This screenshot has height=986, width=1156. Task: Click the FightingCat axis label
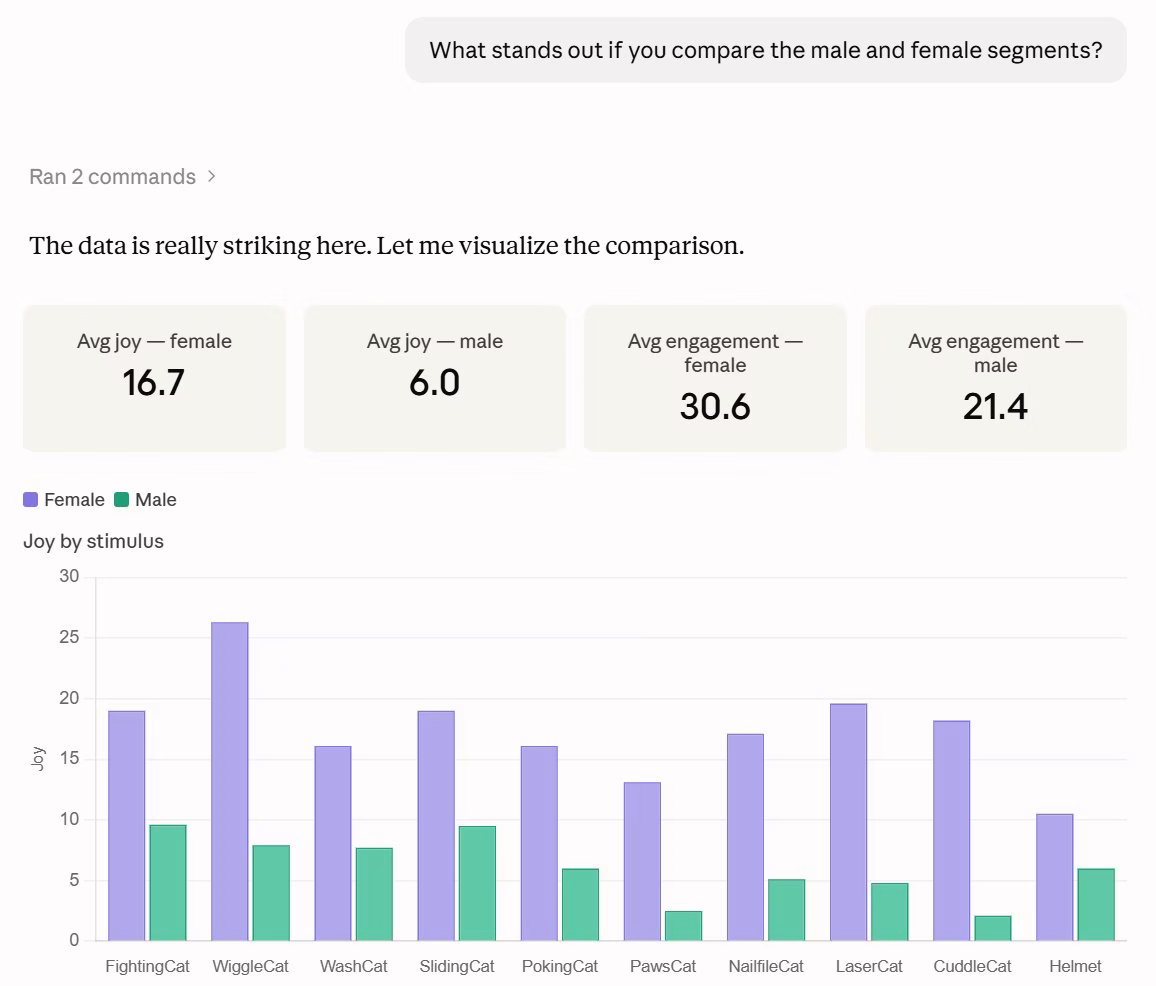pyautogui.click(x=147, y=966)
